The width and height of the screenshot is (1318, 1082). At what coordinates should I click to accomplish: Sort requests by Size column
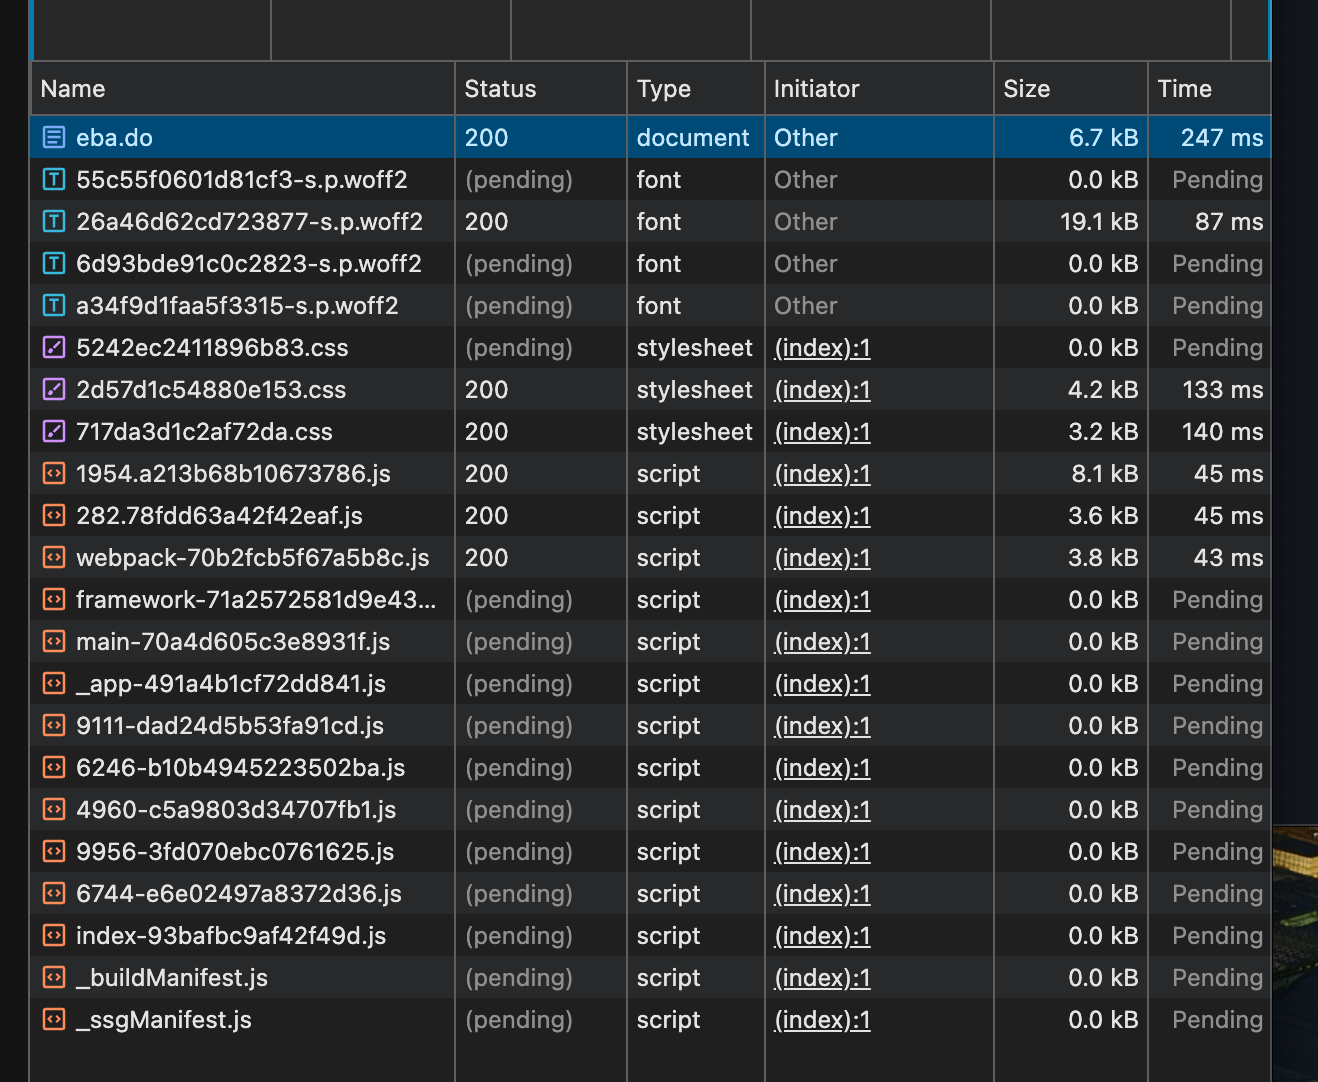pyautogui.click(x=1027, y=89)
